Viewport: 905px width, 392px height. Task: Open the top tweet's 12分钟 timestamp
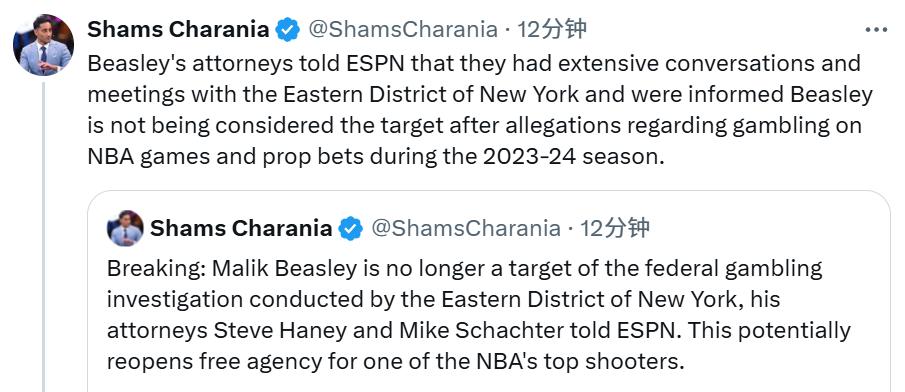pyautogui.click(x=552, y=29)
